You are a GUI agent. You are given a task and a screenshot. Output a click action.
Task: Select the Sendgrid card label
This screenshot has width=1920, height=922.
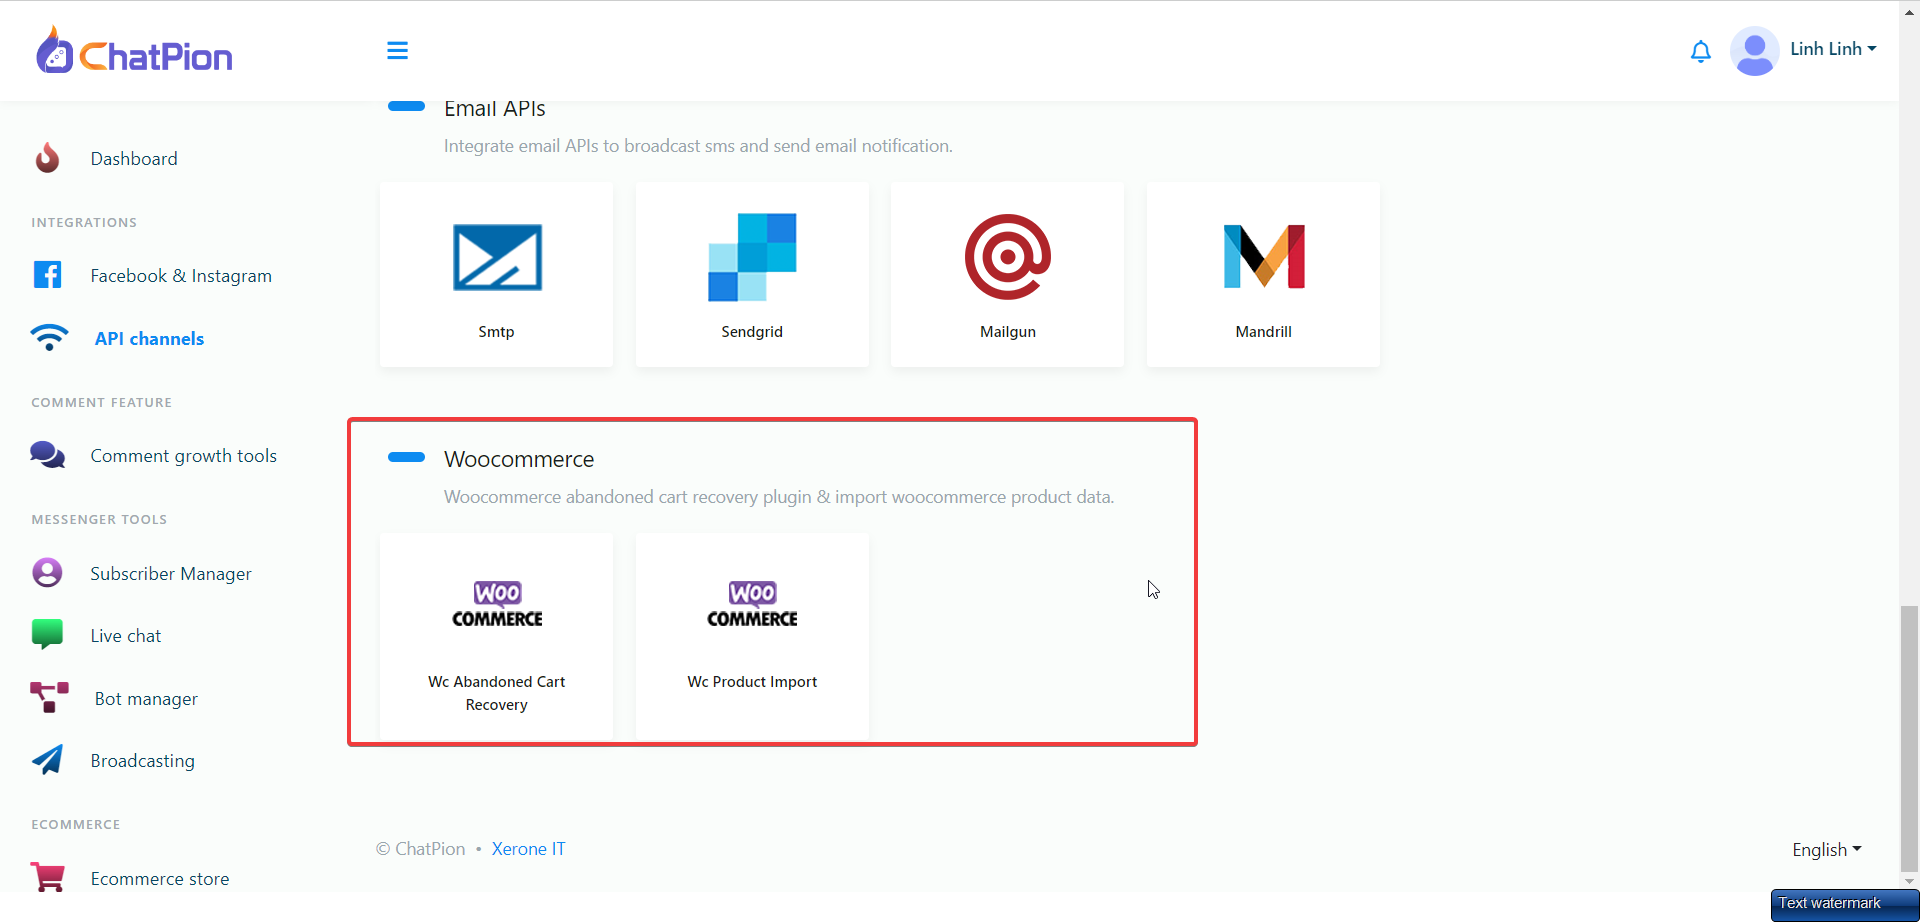[752, 332]
